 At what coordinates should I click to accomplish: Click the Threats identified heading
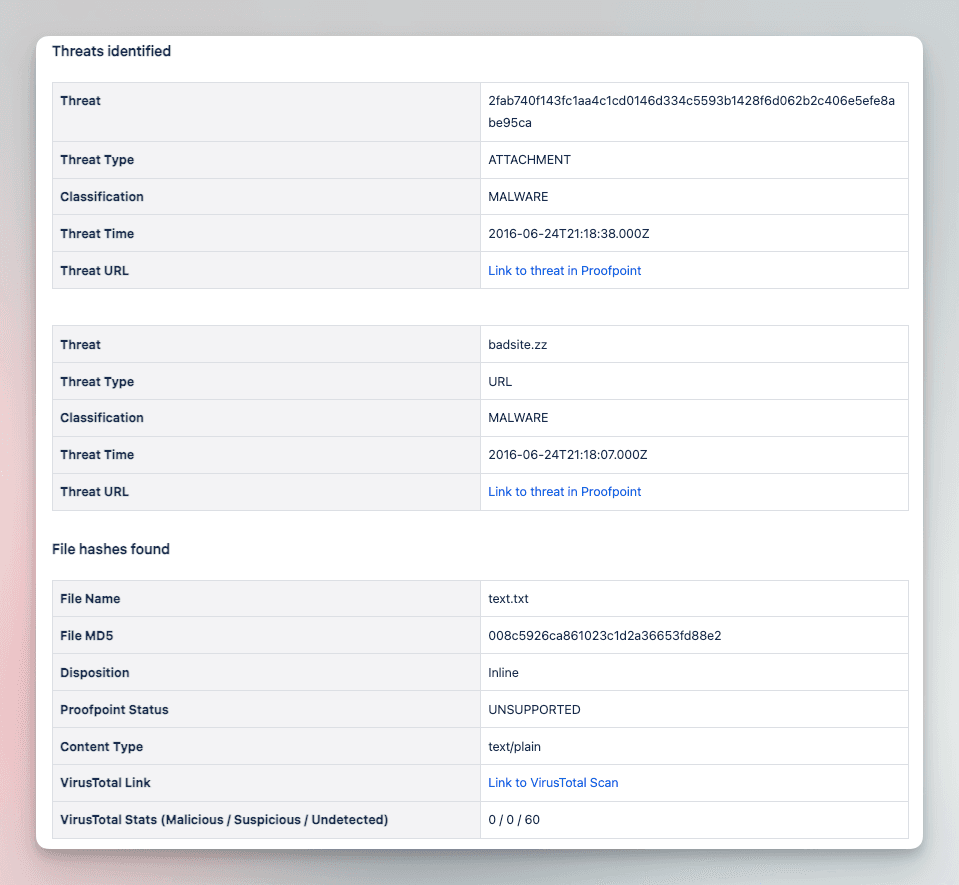[x=111, y=51]
